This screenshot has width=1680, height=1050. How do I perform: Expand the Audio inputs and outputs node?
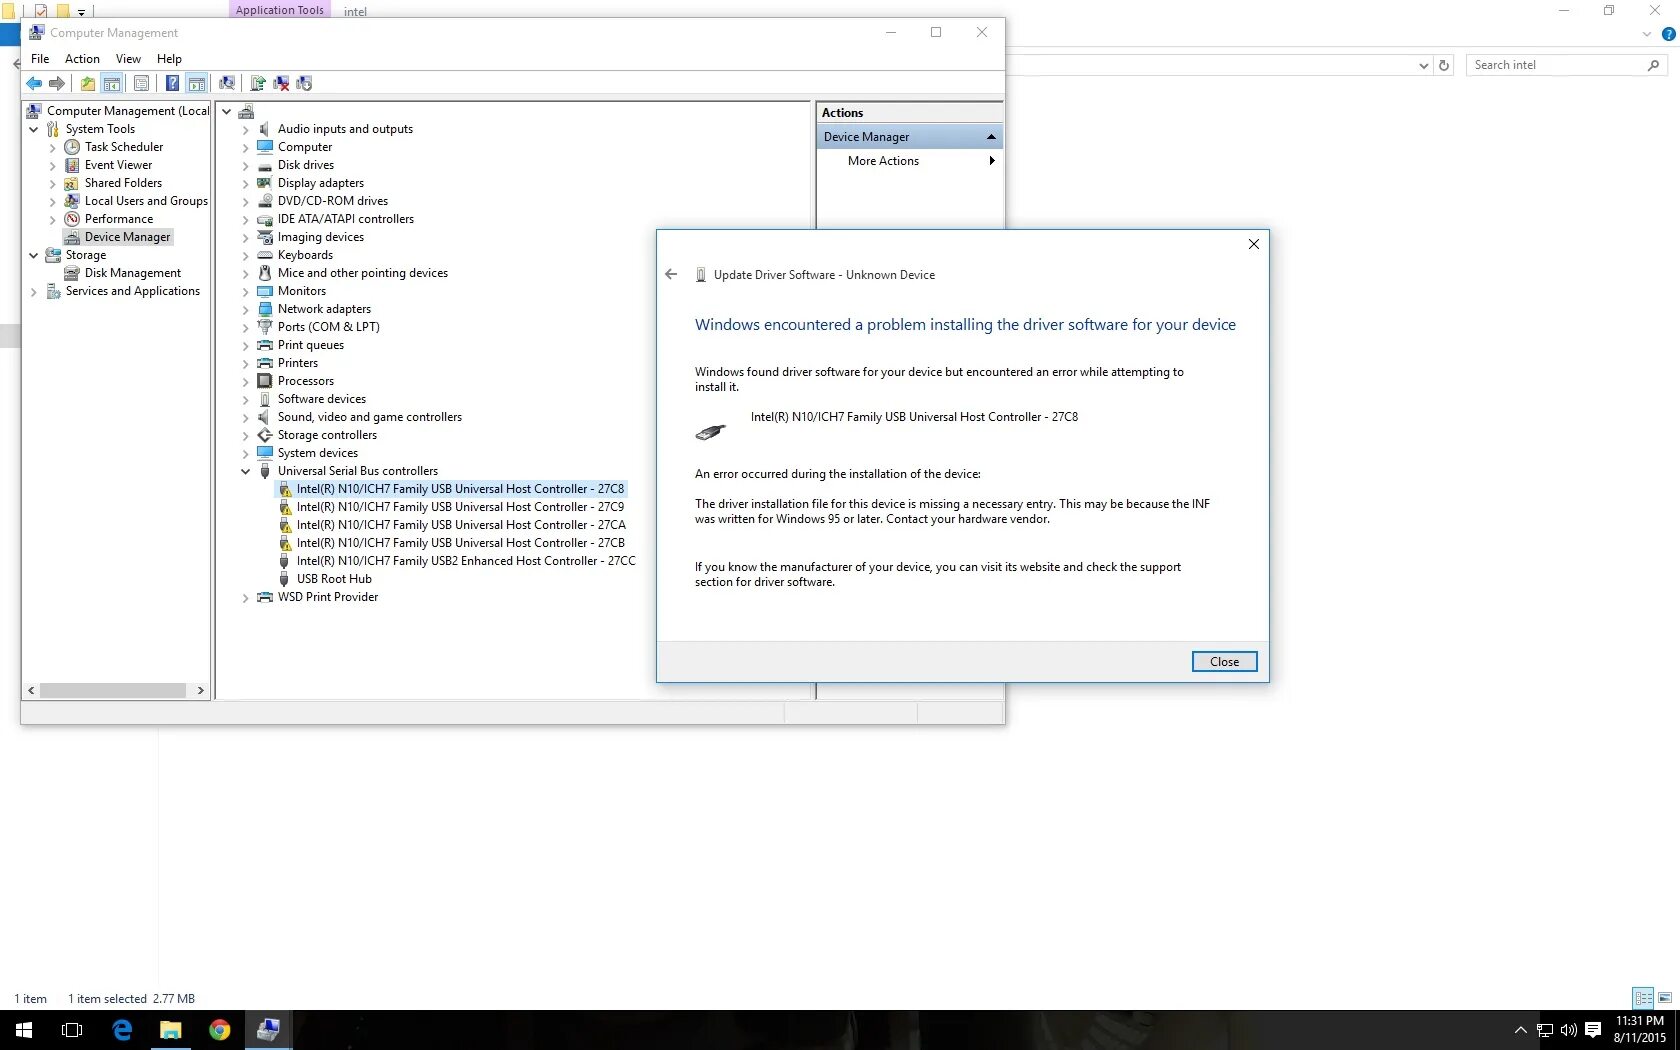click(245, 130)
